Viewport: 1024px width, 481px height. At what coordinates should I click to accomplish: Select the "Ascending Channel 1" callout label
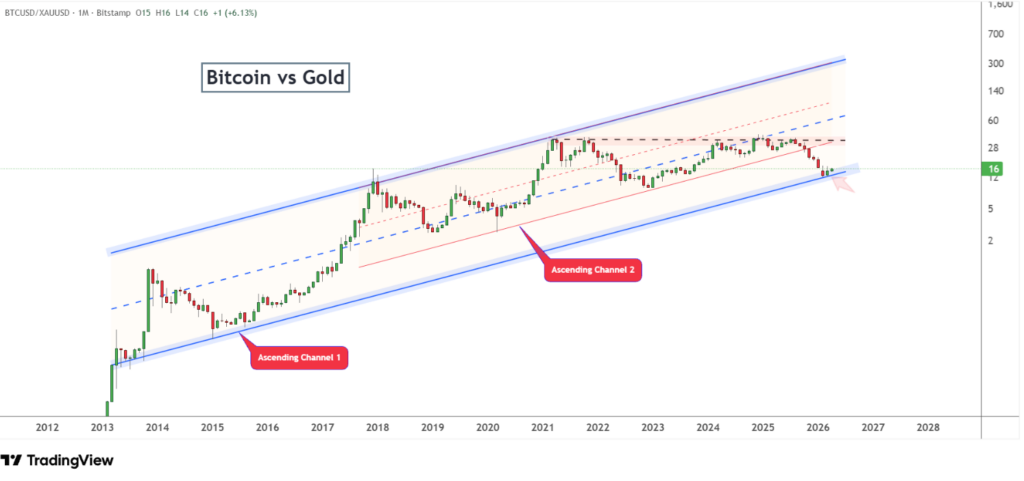(300, 358)
